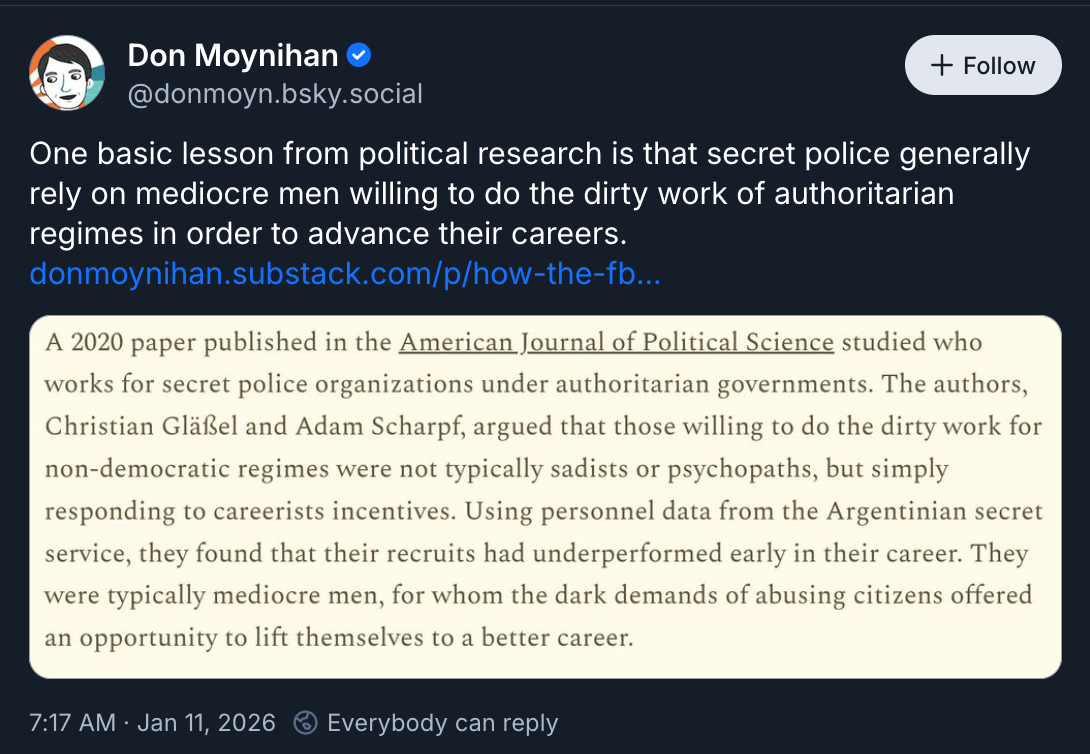Follow Don Moynihan's account
The width and height of the screenshot is (1090, 754).
pos(982,66)
